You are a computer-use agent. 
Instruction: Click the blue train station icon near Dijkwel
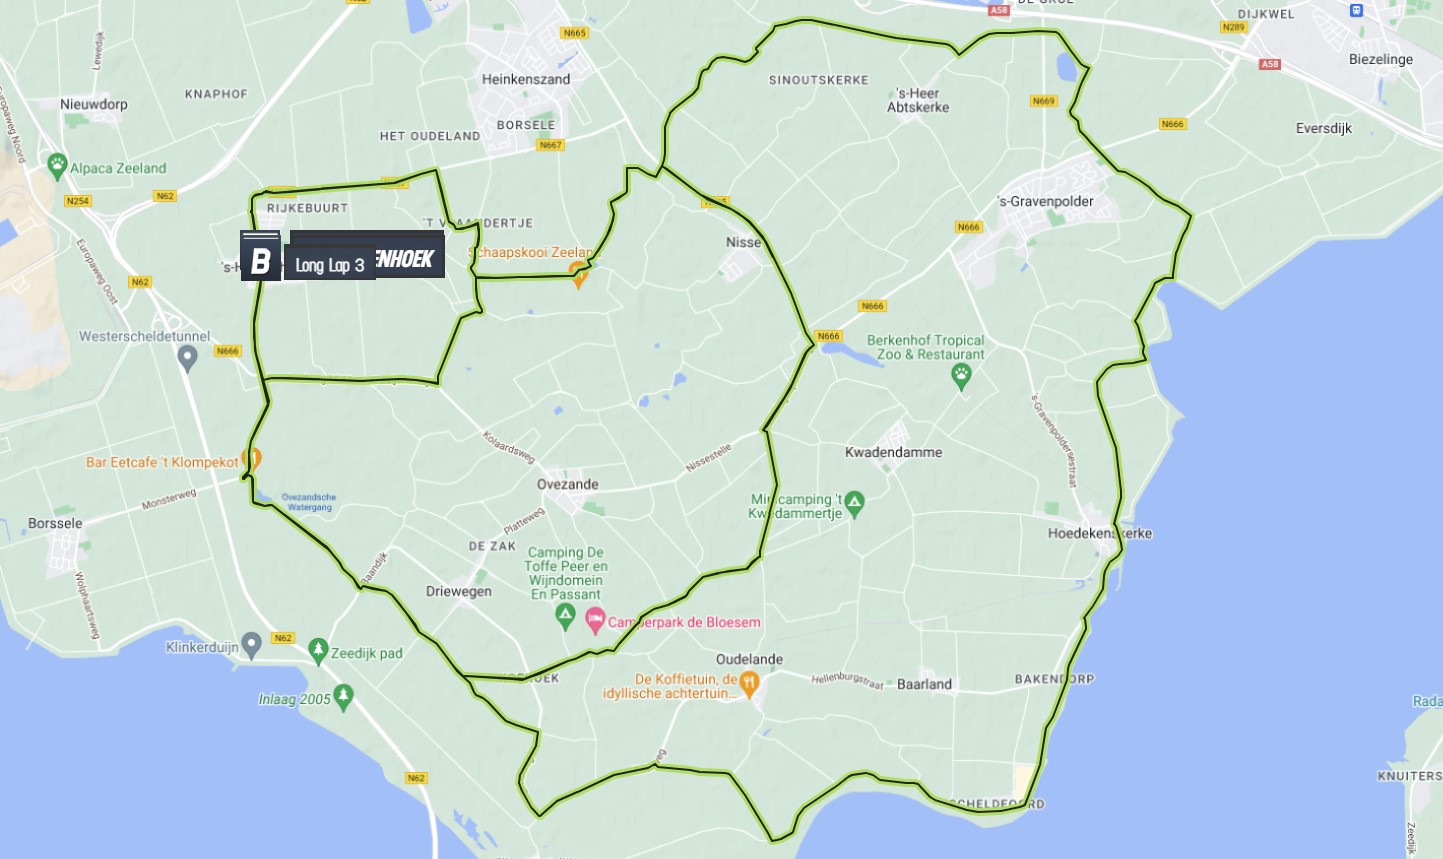click(1356, 11)
